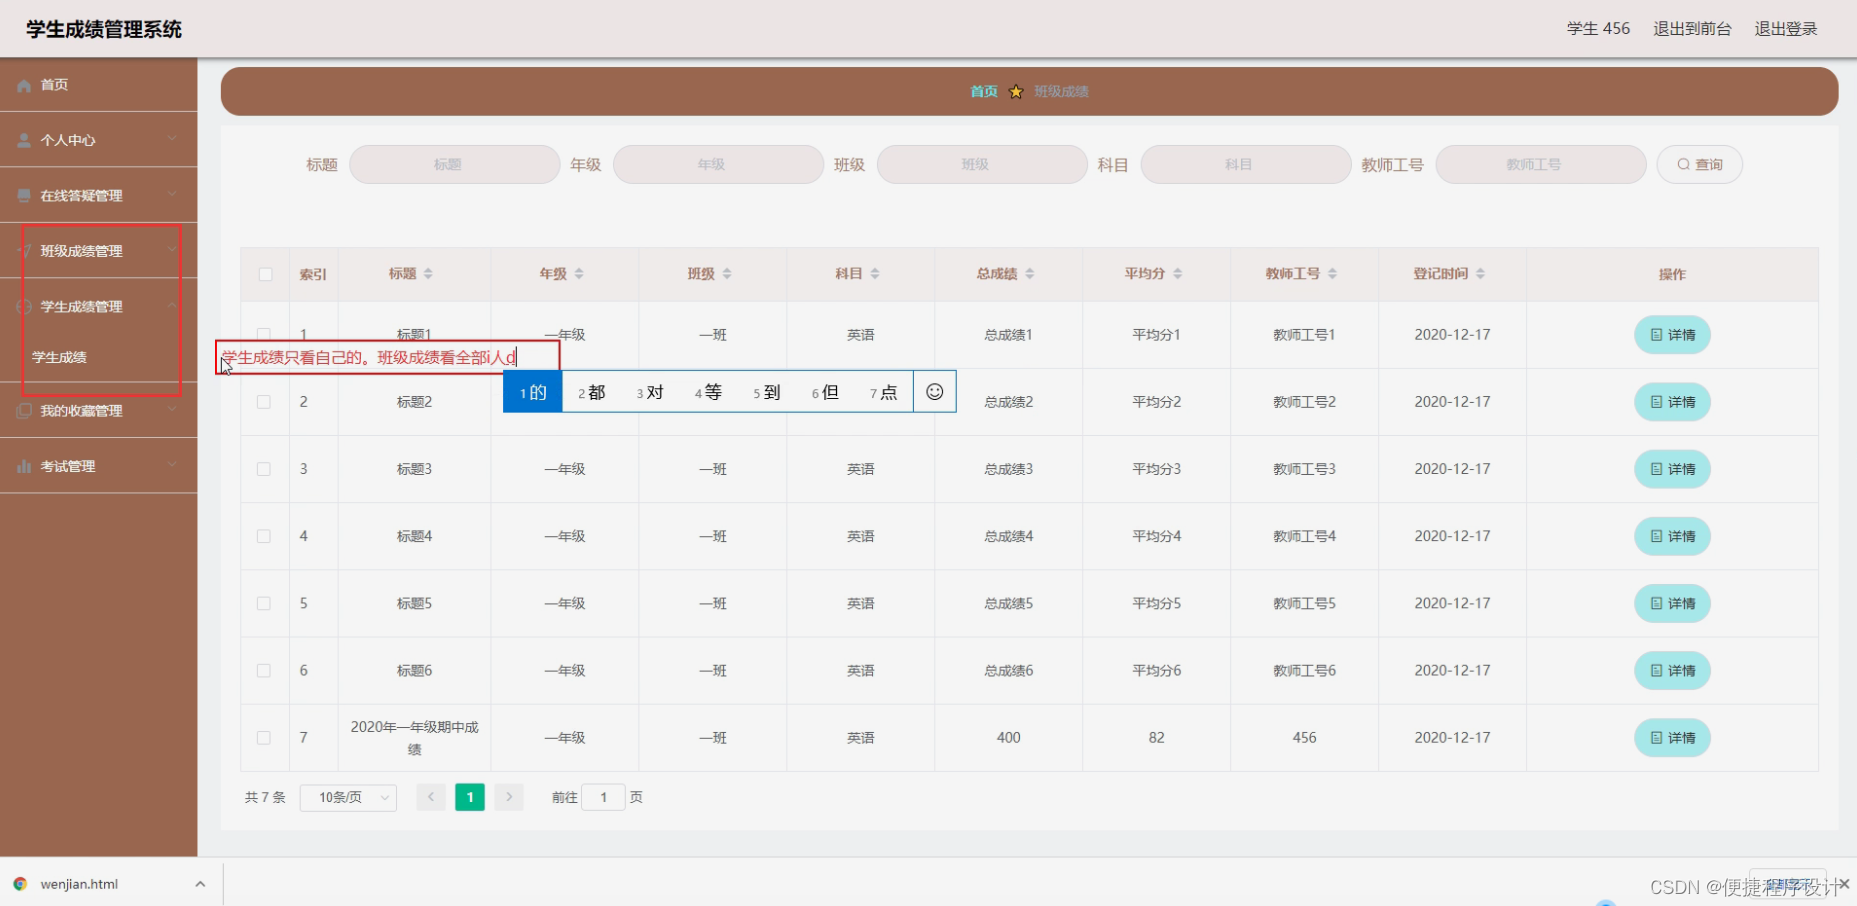Screen dimensions: 1857x906
Task: Click the Chrome icon of wenjian.html download
Action: coord(20,884)
